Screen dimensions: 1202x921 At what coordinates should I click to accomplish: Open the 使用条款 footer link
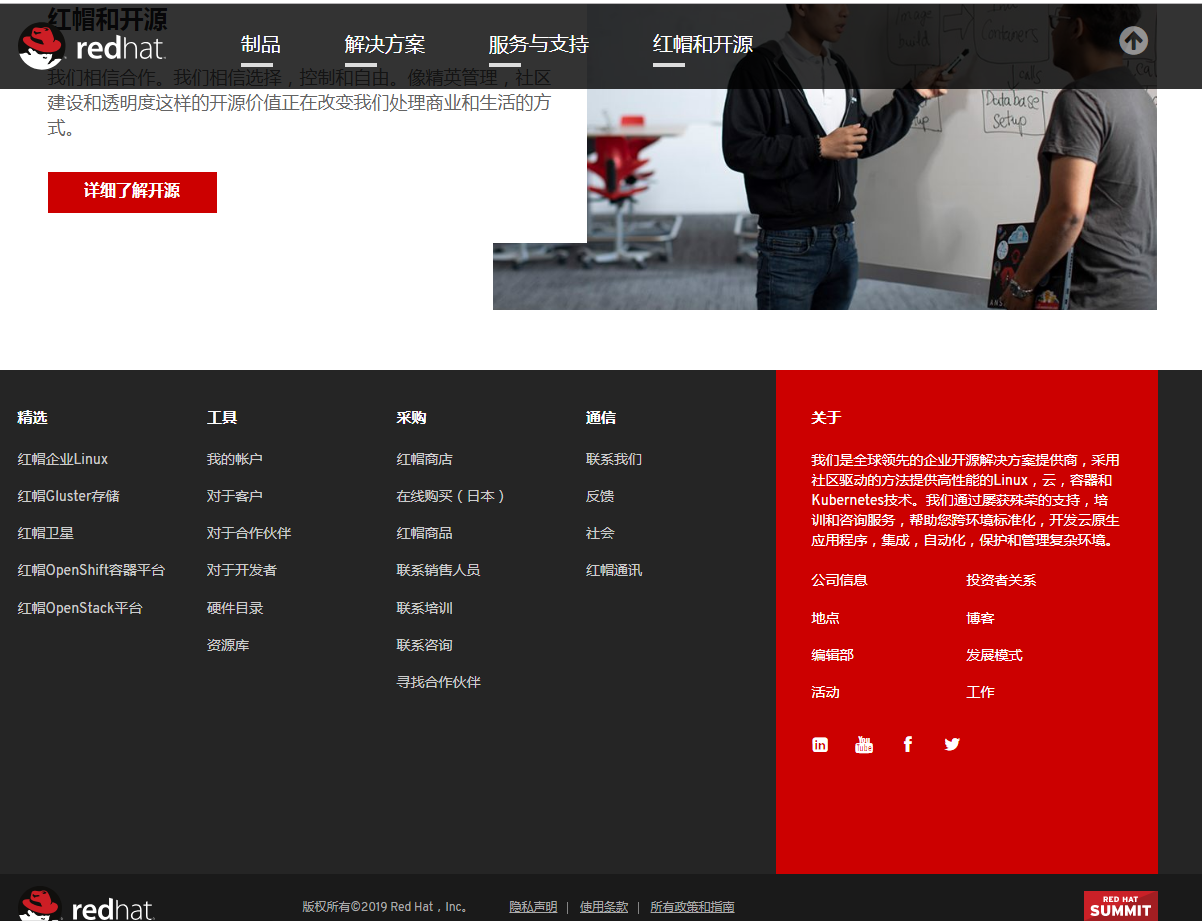pyautogui.click(x=604, y=907)
